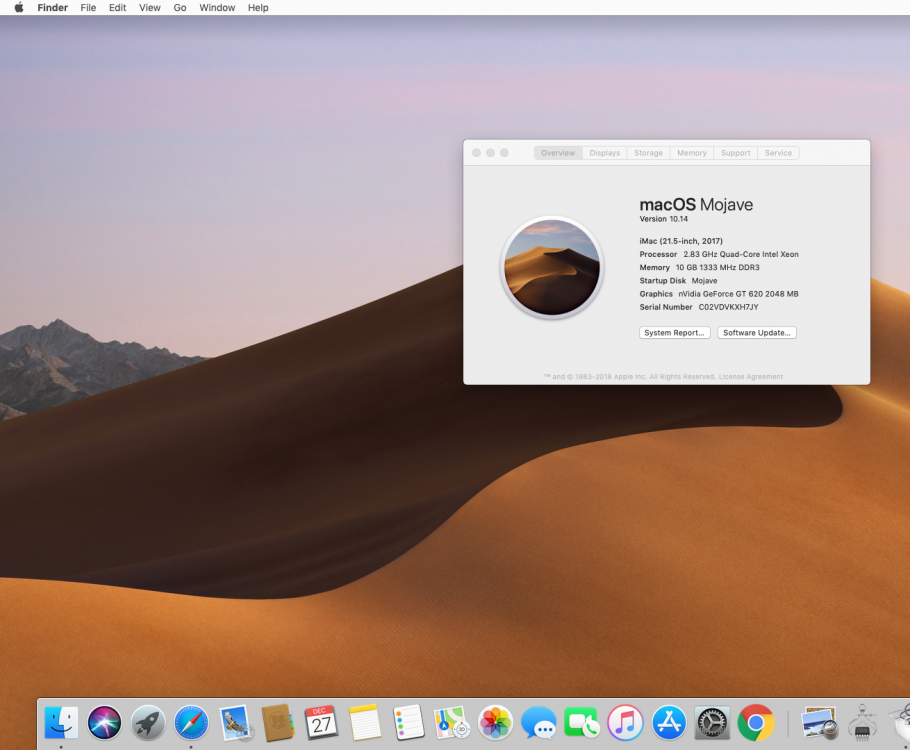
Task: Open the yellow Notes app in Dock
Action: tap(365, 723)
